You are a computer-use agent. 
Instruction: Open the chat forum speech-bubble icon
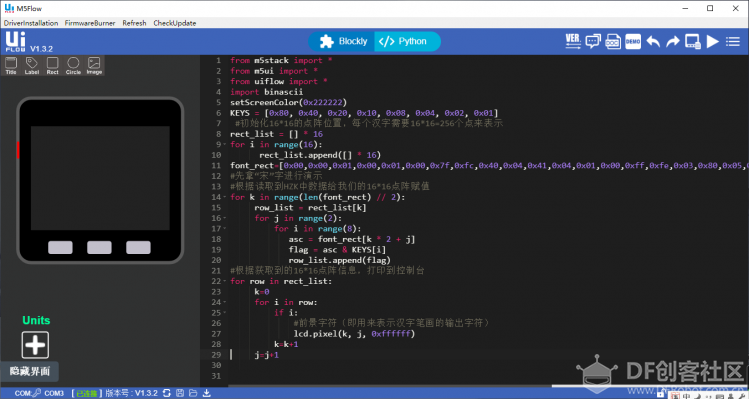[x=593, y=41]
